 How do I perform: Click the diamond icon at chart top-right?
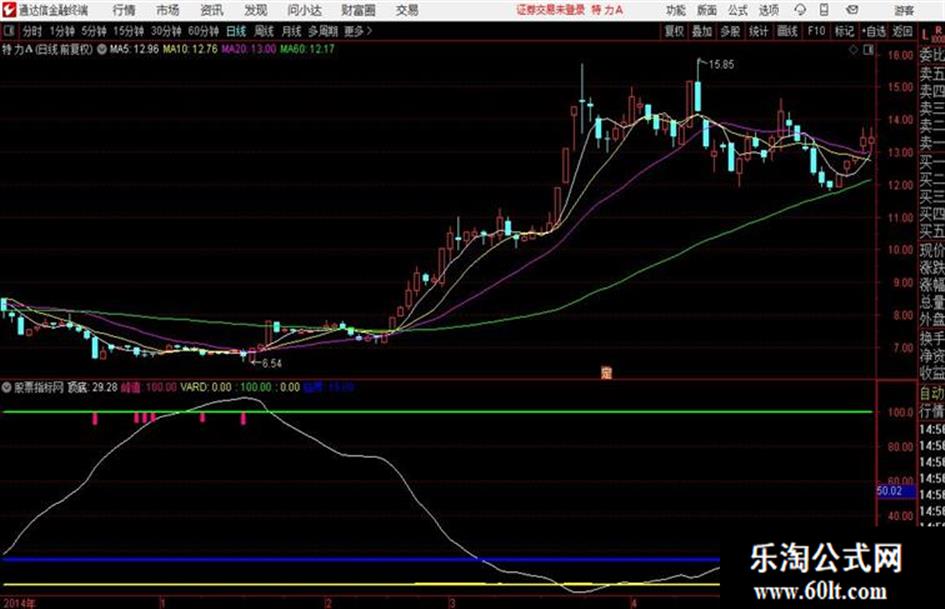click(x=853, y=50)
